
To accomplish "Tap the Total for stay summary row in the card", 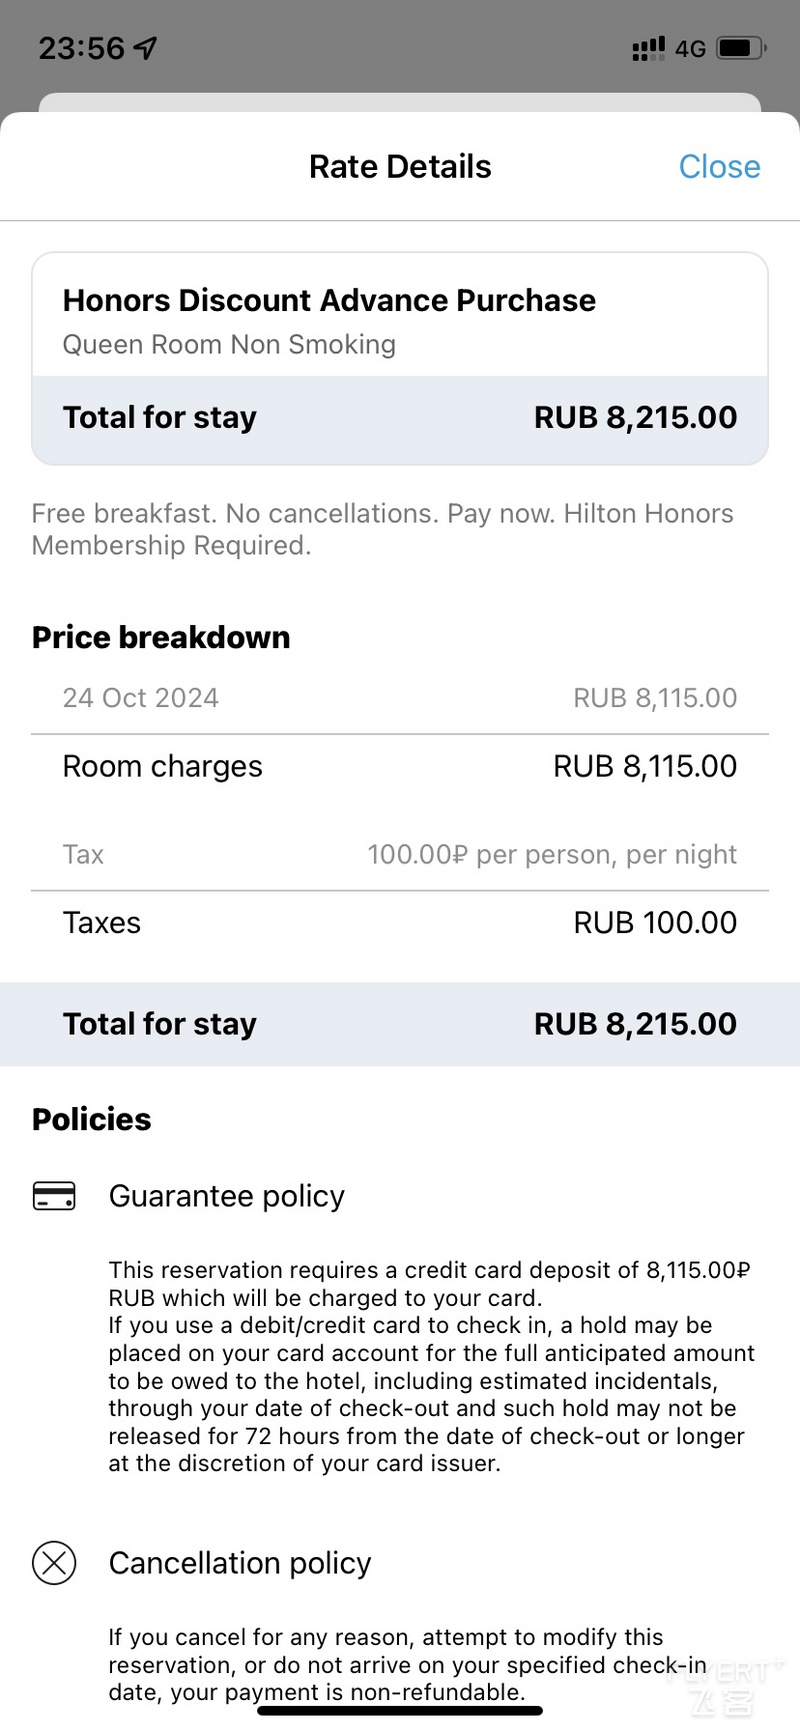I will [400, 419].
